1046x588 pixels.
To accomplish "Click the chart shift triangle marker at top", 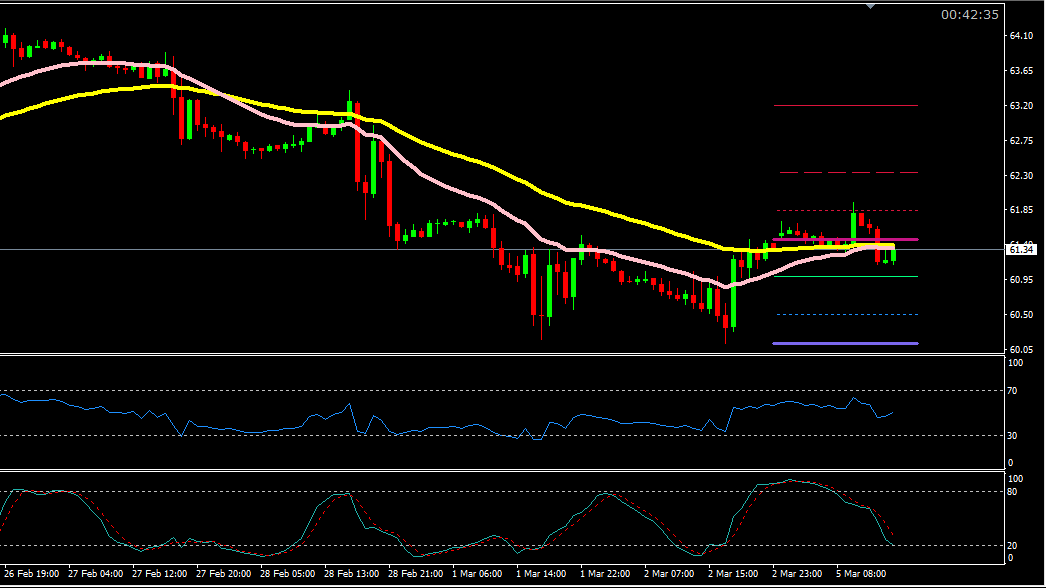I will [x=871, y=6].
